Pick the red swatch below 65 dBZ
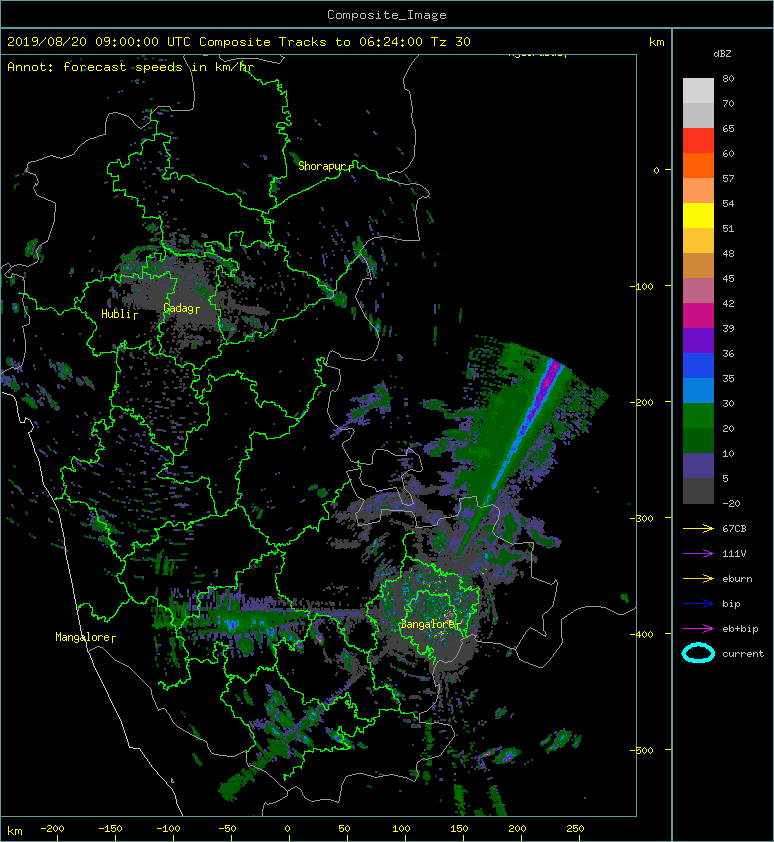Image resolution: width=774 pixels, height=842 pixels. click(x=698, y=141)
